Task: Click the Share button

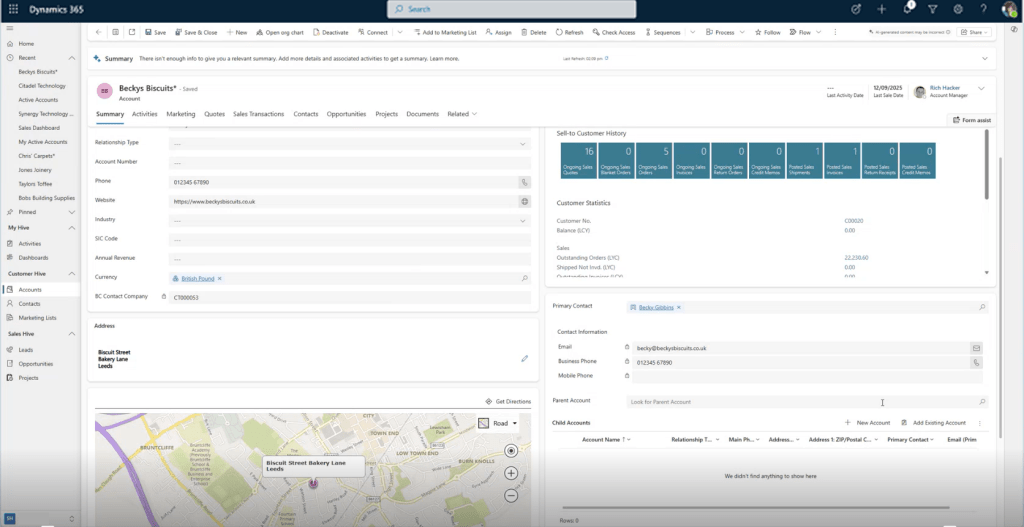Action: (974, 32)
